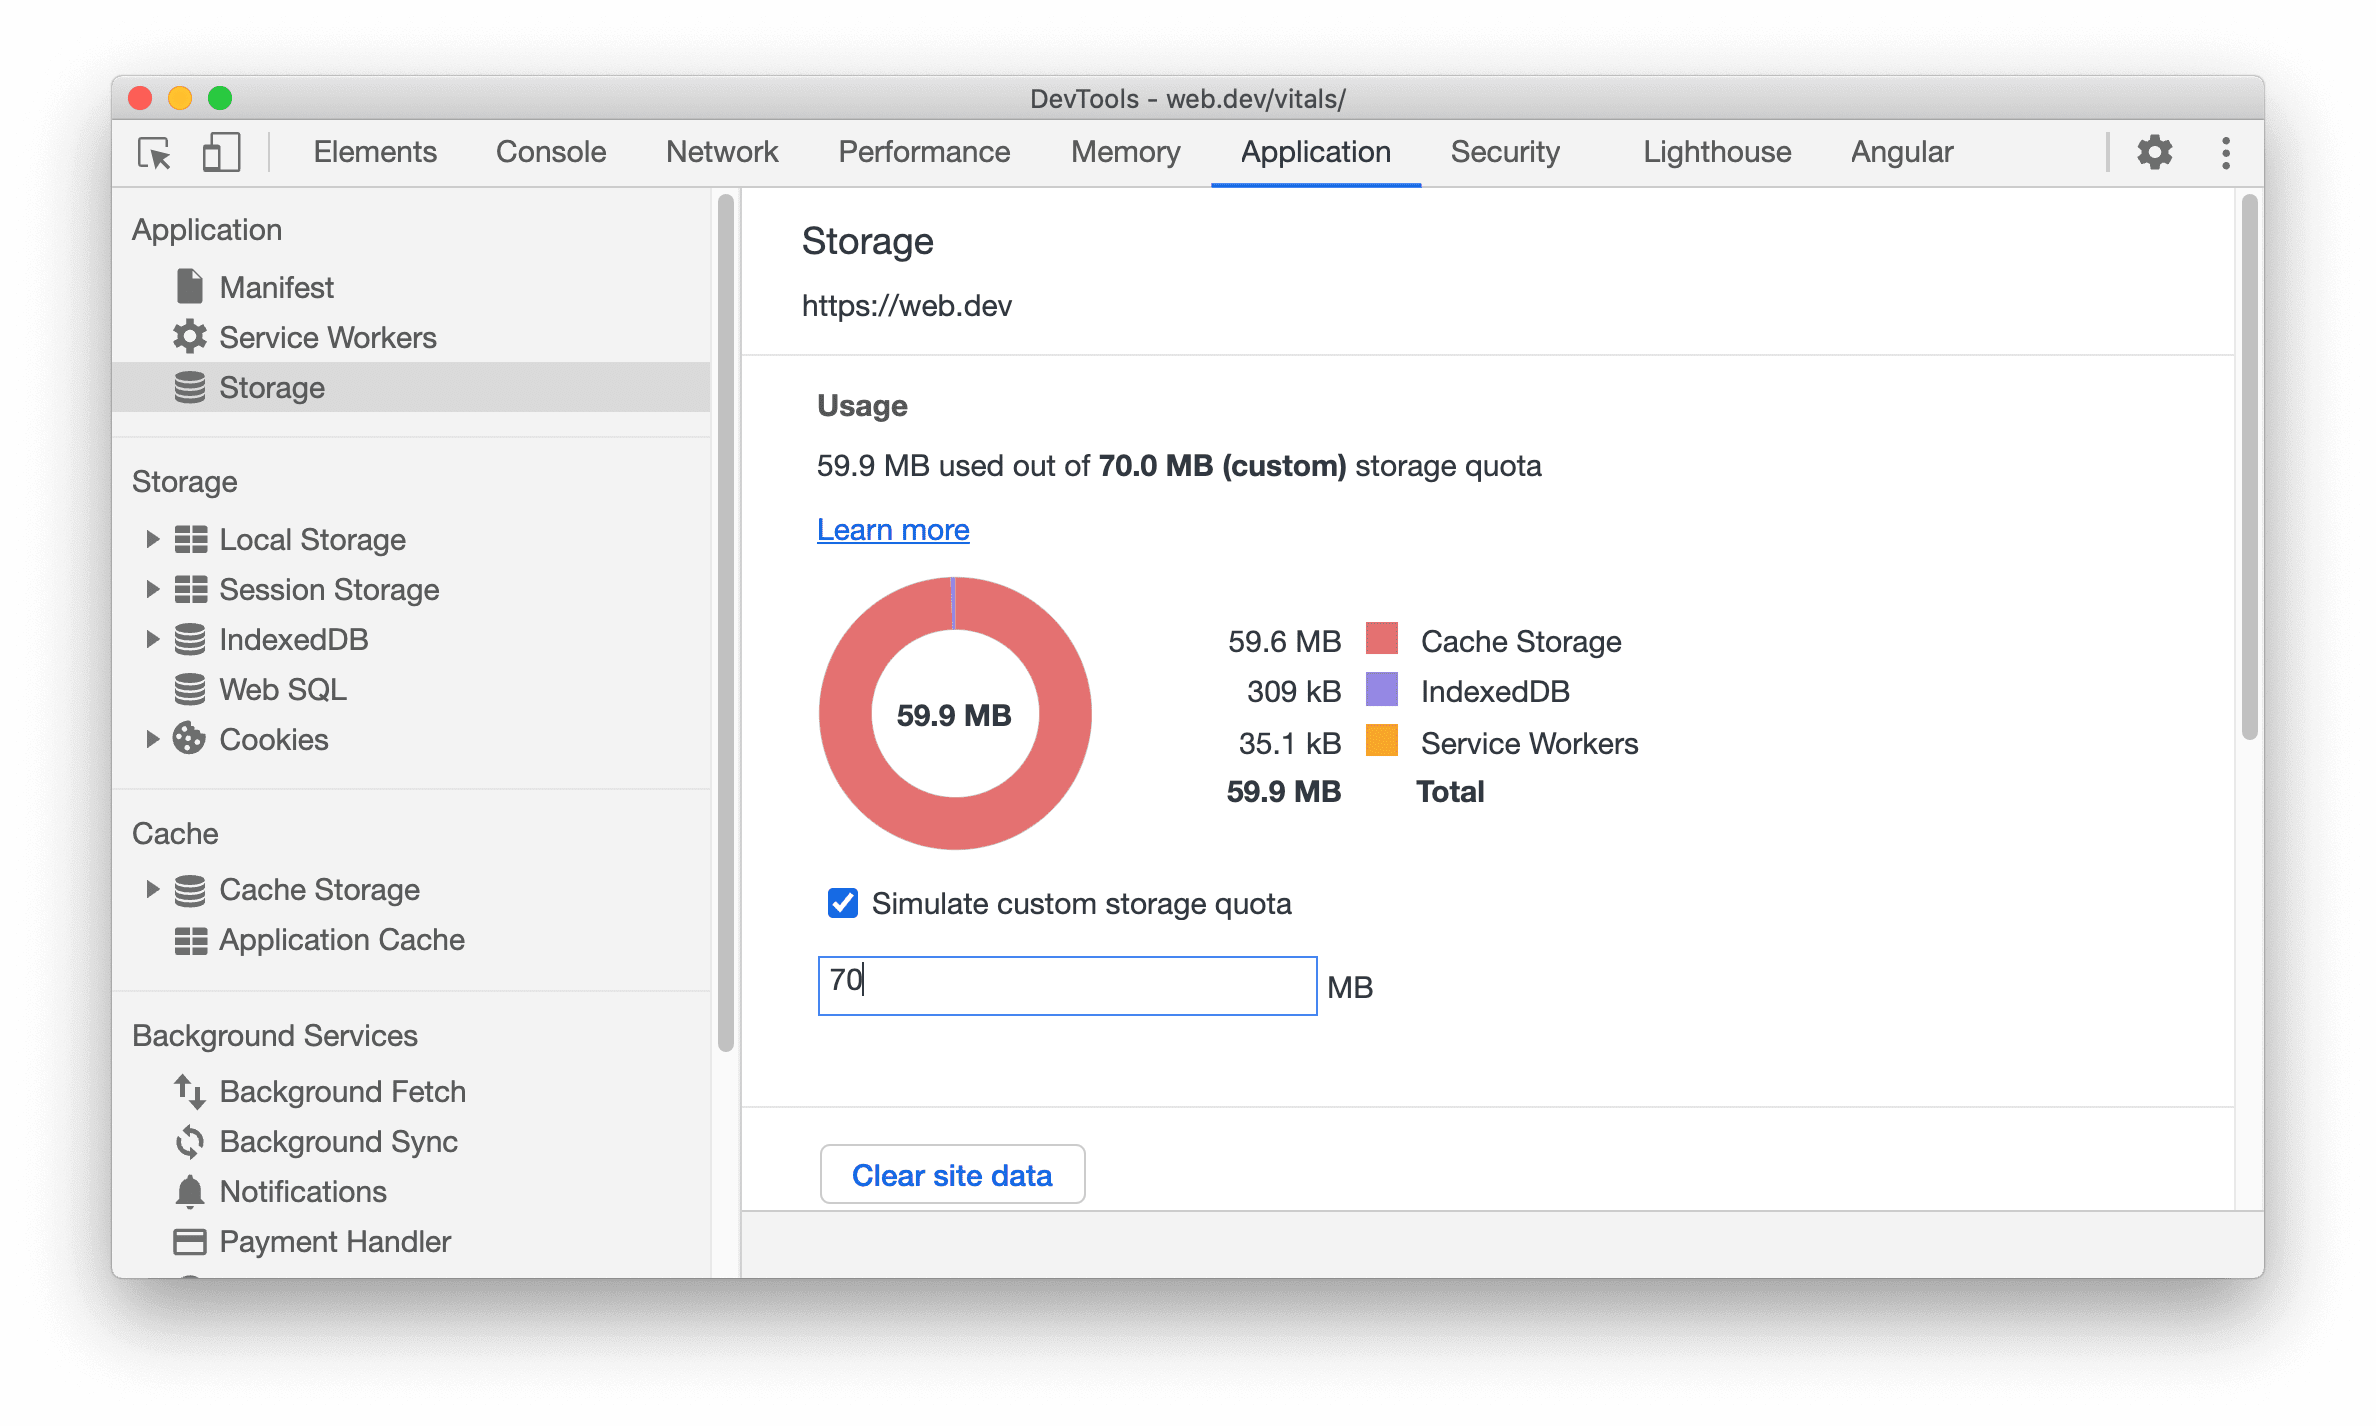Expand the Local Storage tree item
This screenshot has width=2376, height=1426.
[151, 538]
